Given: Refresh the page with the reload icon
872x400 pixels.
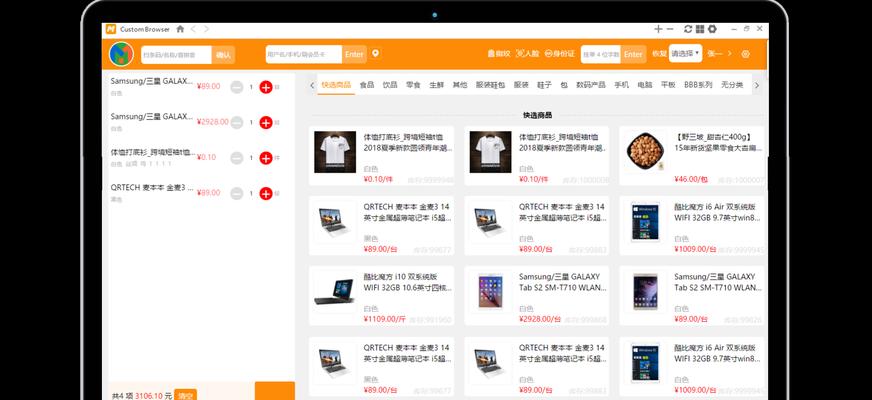Looking at the screenshot, I should pyautogui.click(x=688, y=29).
